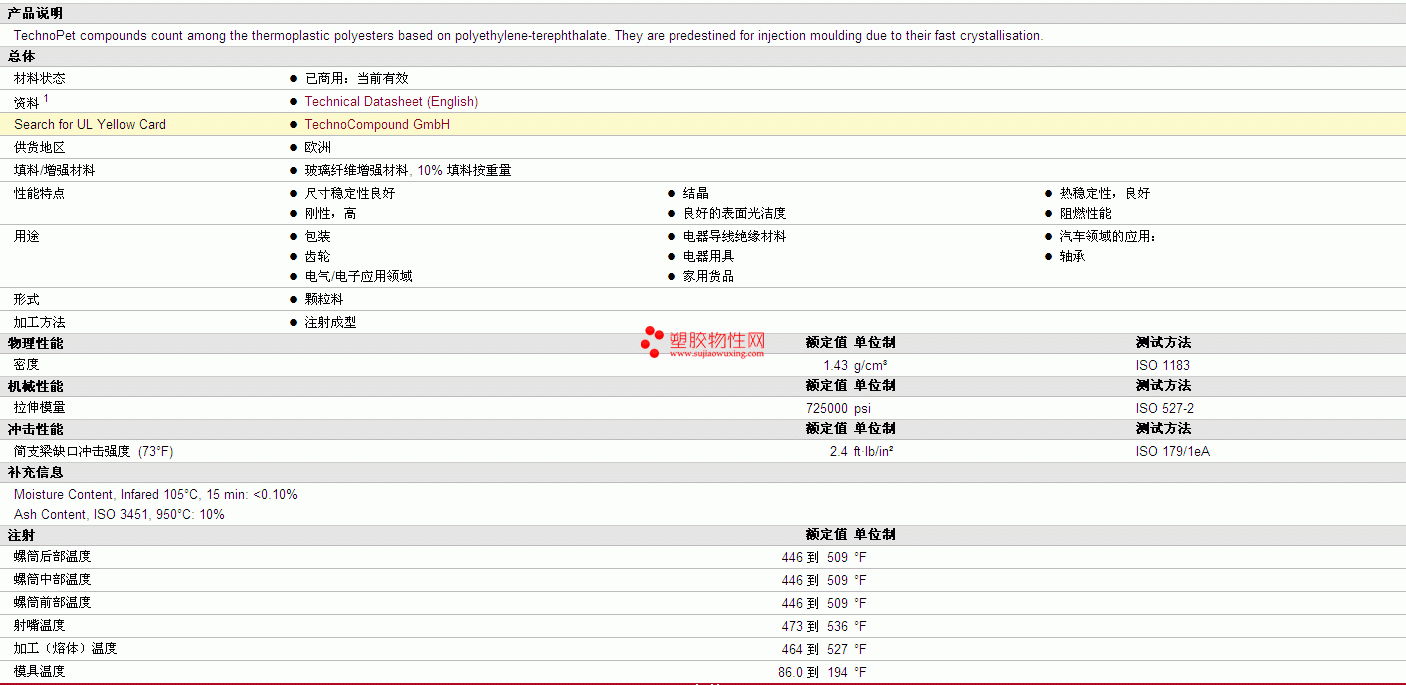Select the test method ISO 1183
The height and width of the screenshot is (685, 1406).
1163,365
